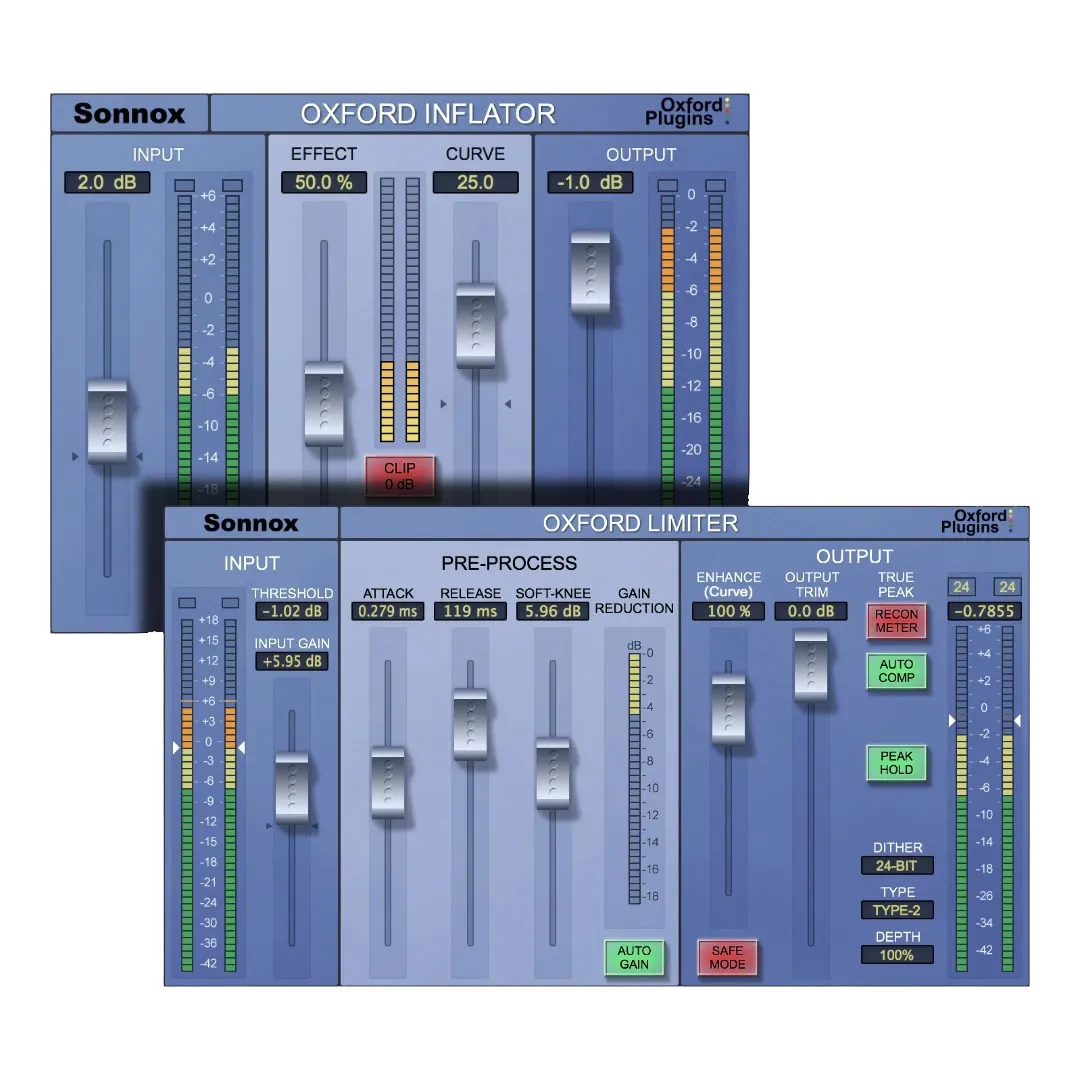This screenshot has width=1080, height=1080.
Task: Click the INPUT GAIN value +5.95 dB
Action: [x=292, y=661]
